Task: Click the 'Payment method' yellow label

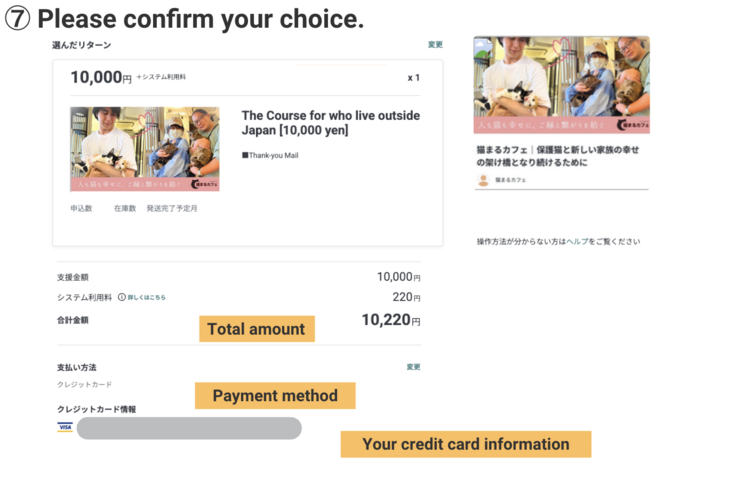Action: click(275, 396)
